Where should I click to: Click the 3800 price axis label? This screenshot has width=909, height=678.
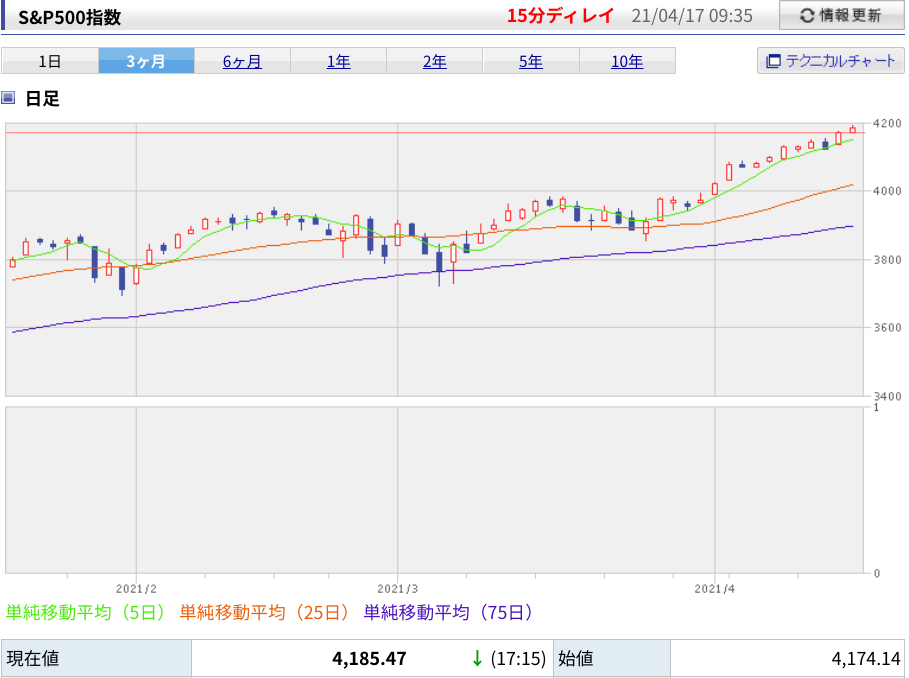pos(888,260)
